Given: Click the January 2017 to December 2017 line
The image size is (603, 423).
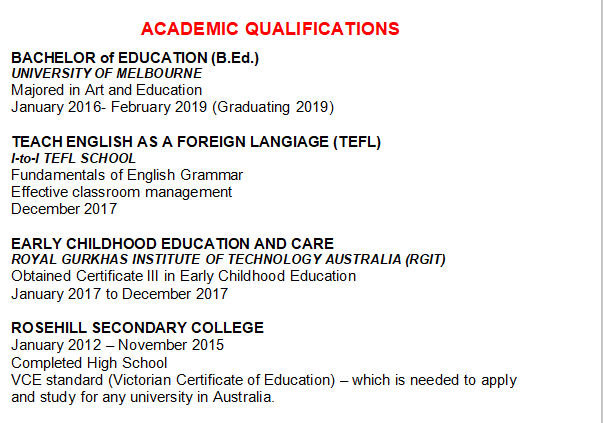Looking at the screenshot, I should 119,293.
